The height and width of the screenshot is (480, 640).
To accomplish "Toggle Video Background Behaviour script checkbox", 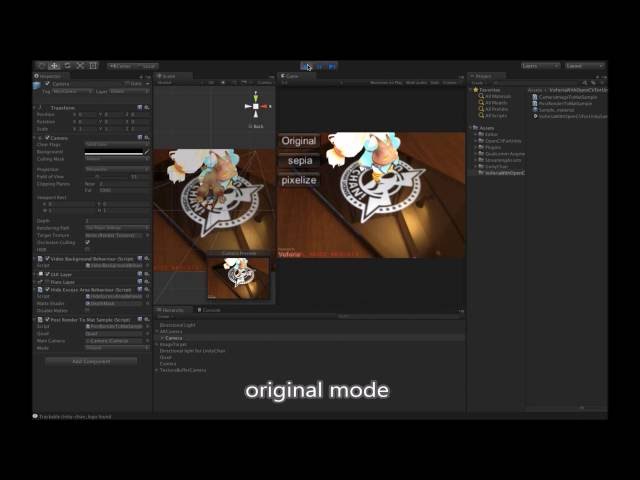I will coord(47,259).
